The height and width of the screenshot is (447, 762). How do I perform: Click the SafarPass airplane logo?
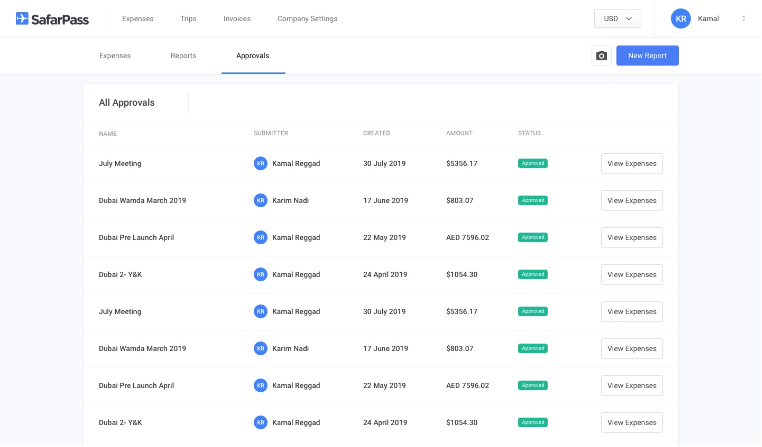(x=22, y=18)
